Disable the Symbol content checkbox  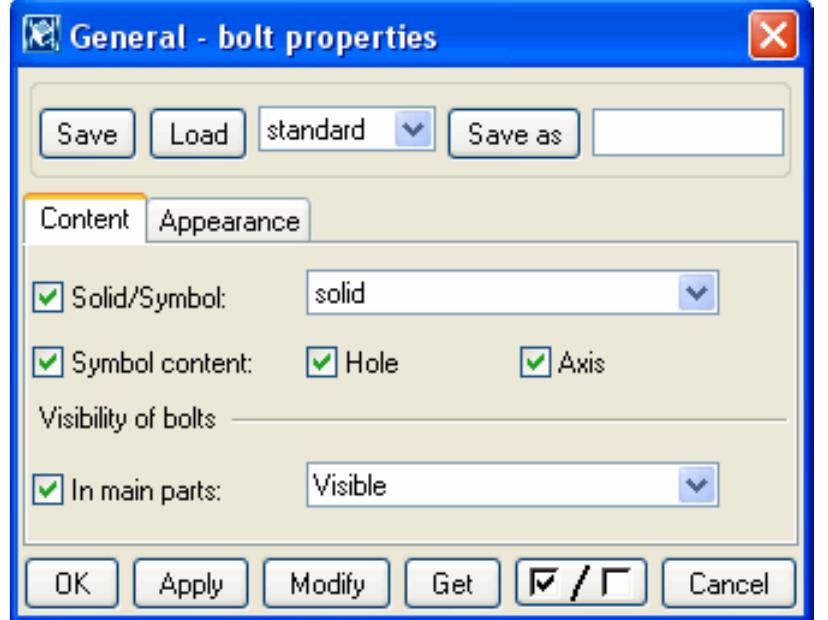45,365
